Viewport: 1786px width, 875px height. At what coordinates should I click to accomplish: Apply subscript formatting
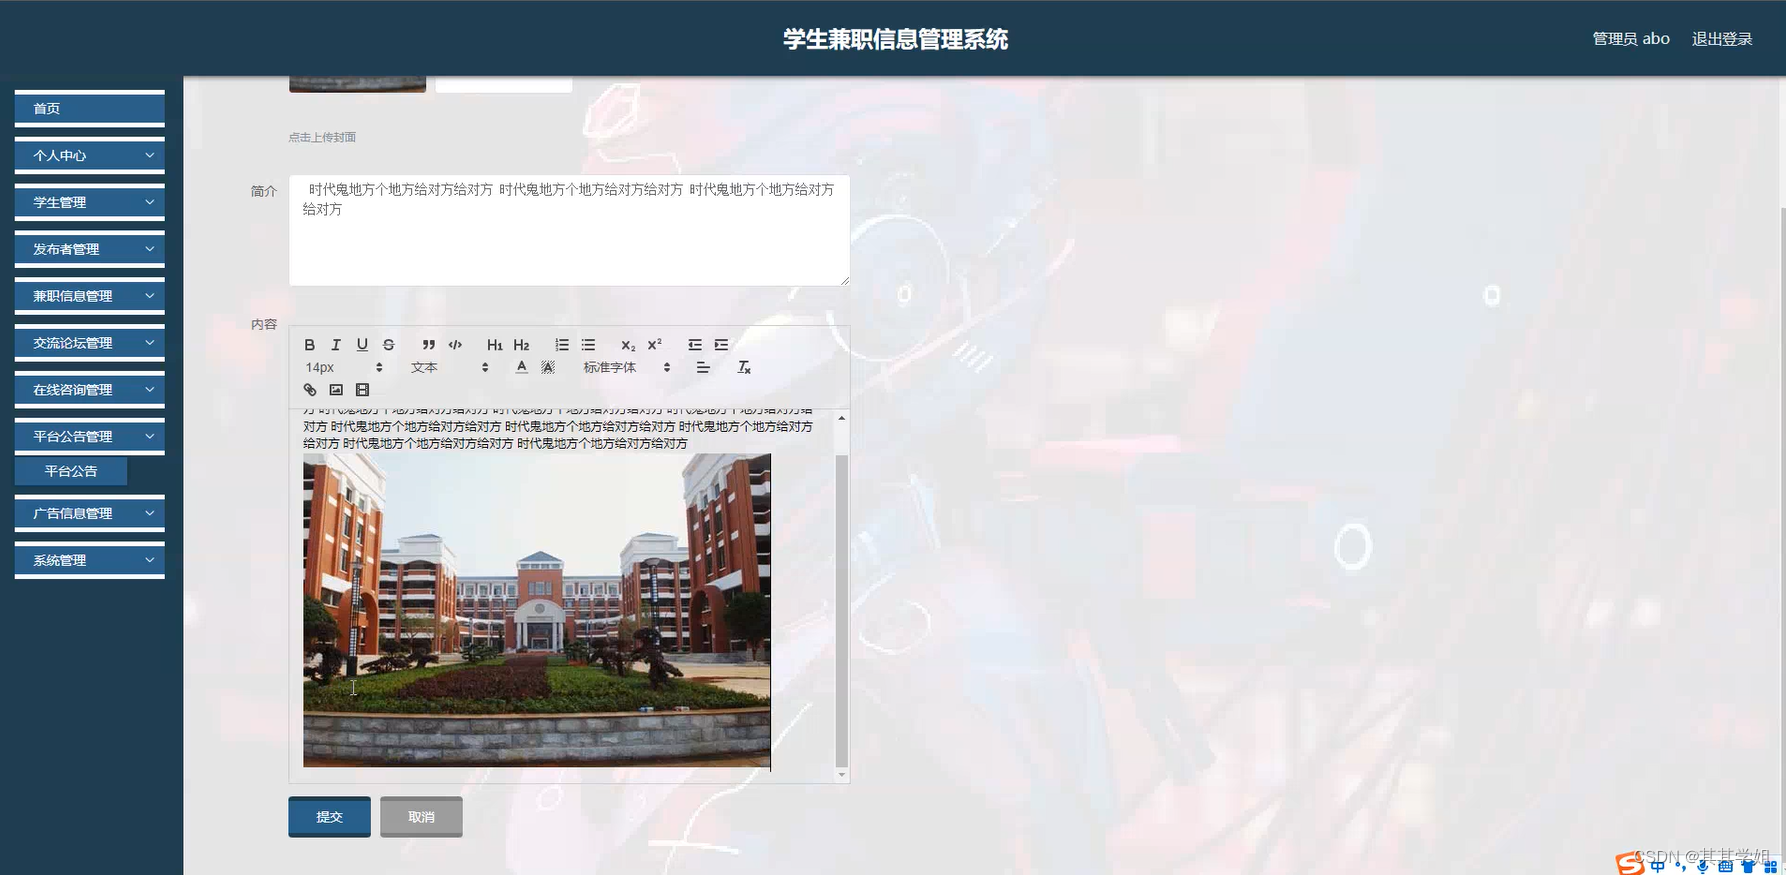[628, 345]
